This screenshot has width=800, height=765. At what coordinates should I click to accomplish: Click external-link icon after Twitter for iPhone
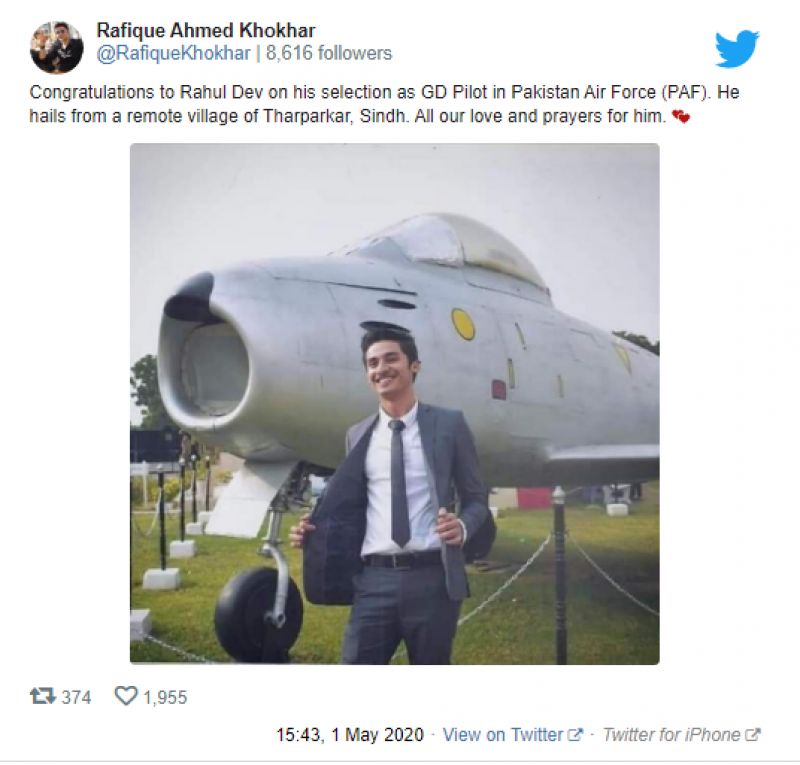point(753,735)
